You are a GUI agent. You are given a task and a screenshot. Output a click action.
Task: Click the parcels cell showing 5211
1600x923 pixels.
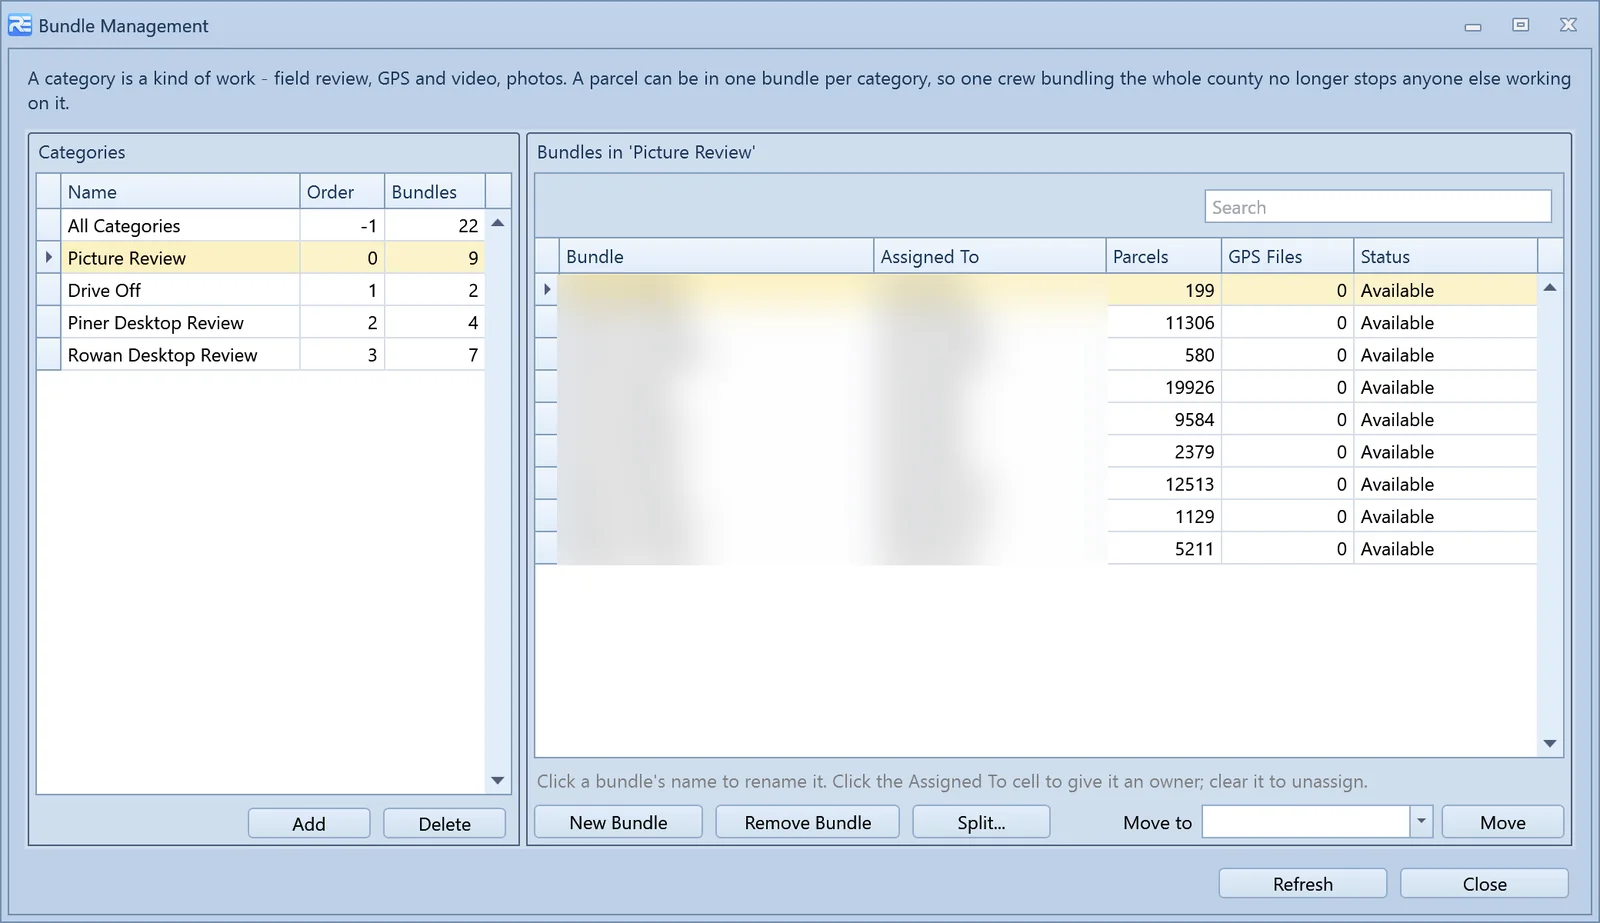[x=1164, y=549]
